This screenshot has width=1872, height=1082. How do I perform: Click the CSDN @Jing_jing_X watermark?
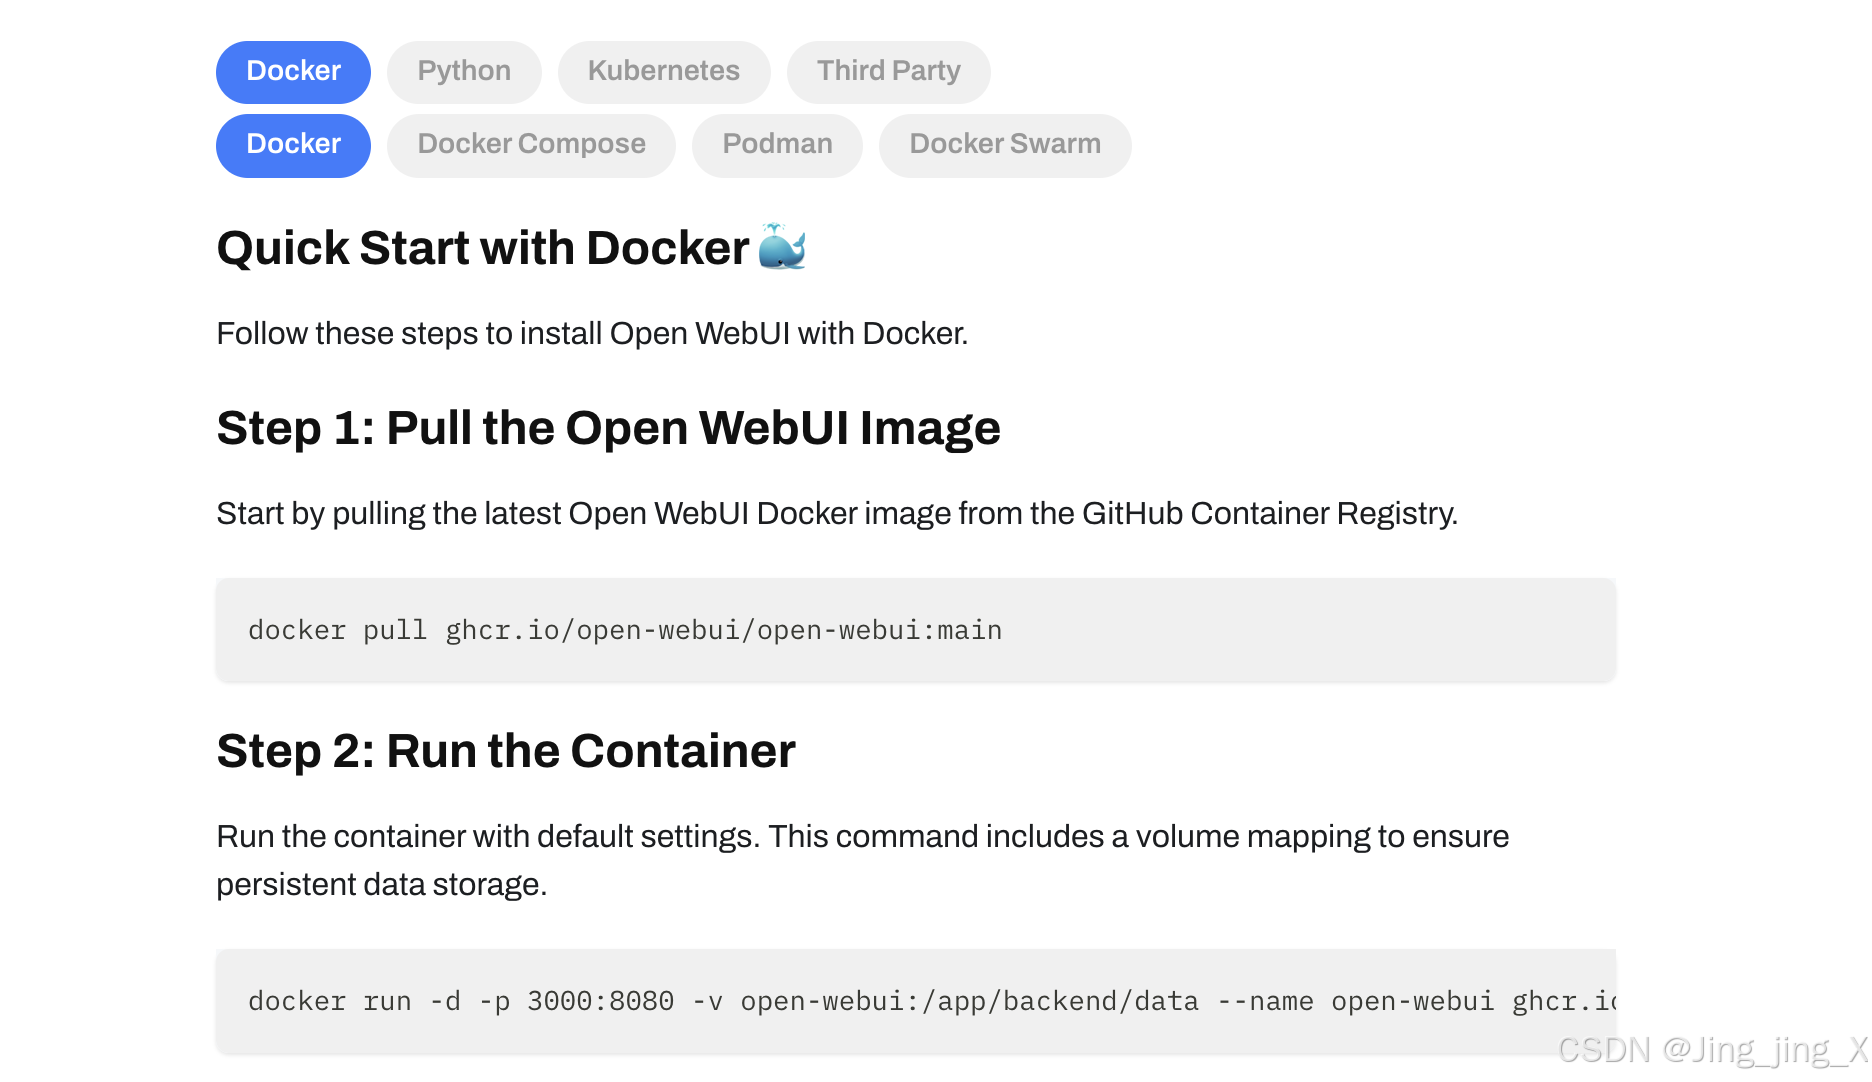1713,1050
